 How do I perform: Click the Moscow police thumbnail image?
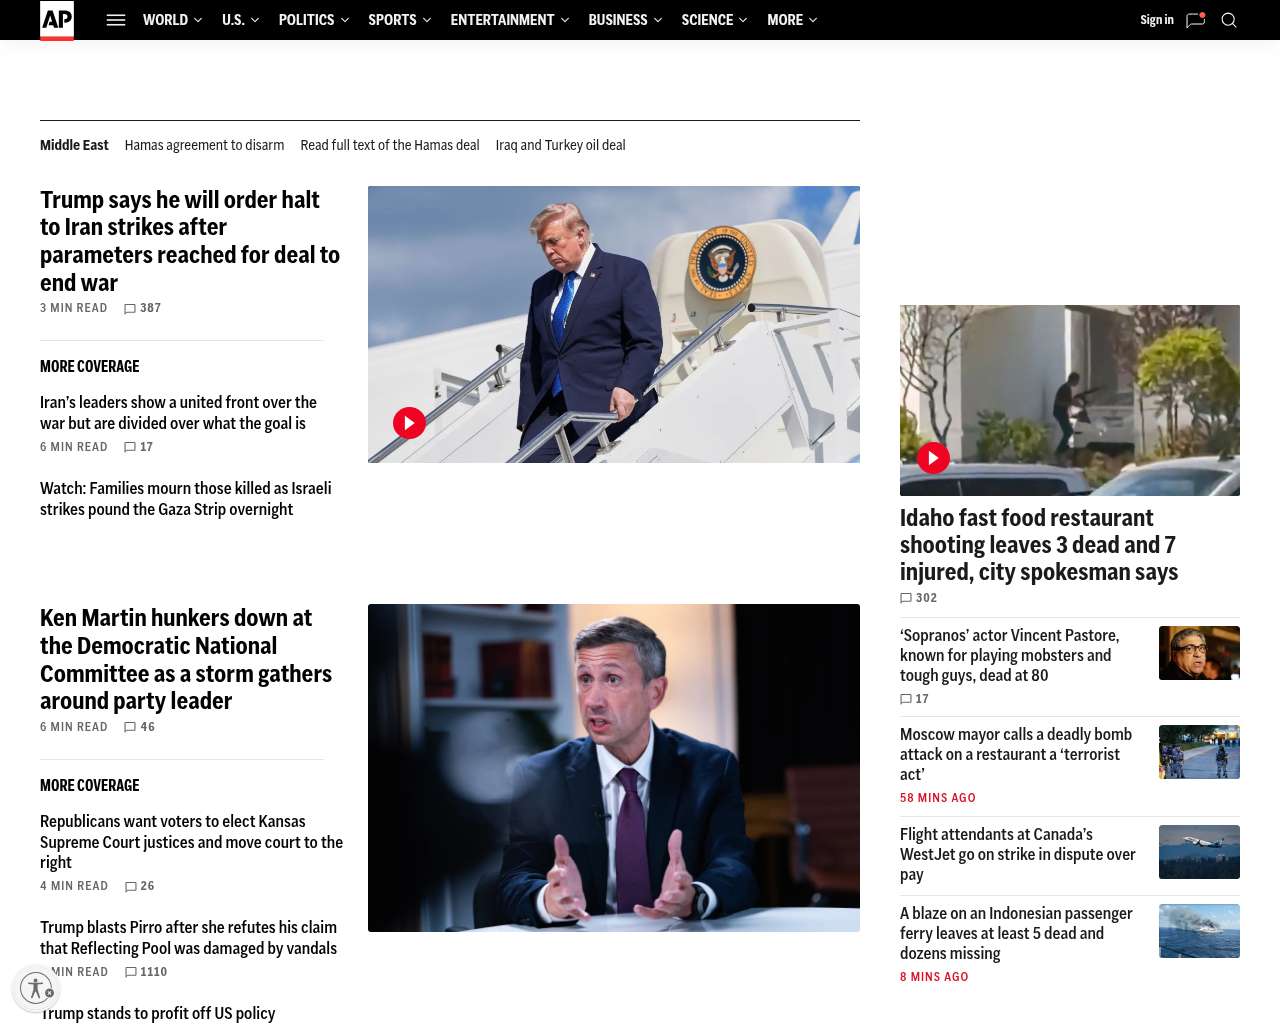point(1199,752)
